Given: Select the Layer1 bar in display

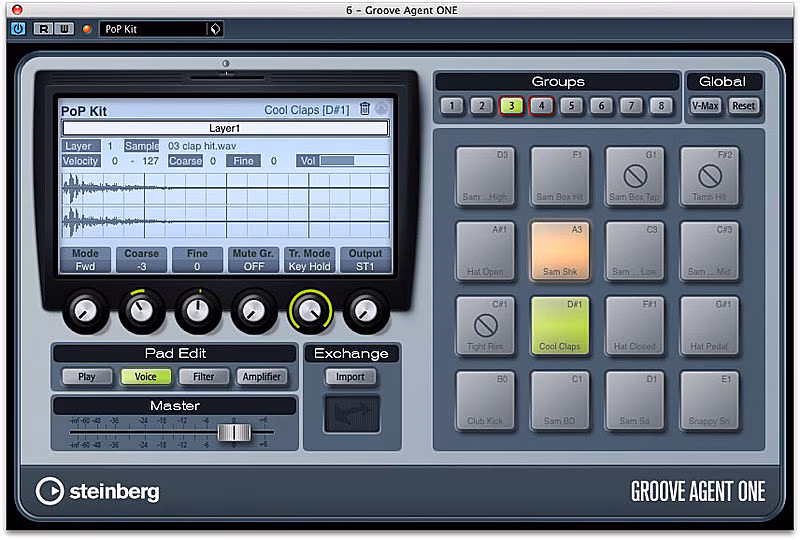Looking at the screenshot, I should [x=224, y=128].
